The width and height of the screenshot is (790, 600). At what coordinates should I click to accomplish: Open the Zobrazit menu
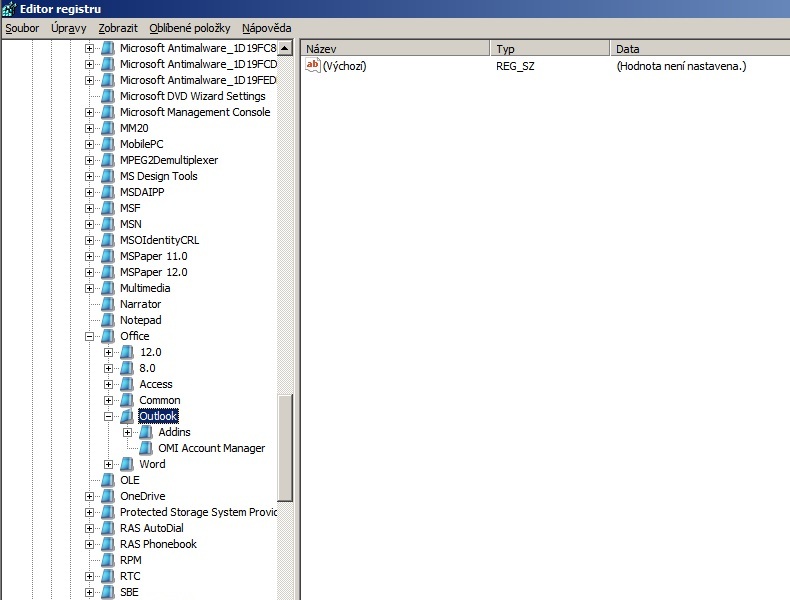pos(118,28)
